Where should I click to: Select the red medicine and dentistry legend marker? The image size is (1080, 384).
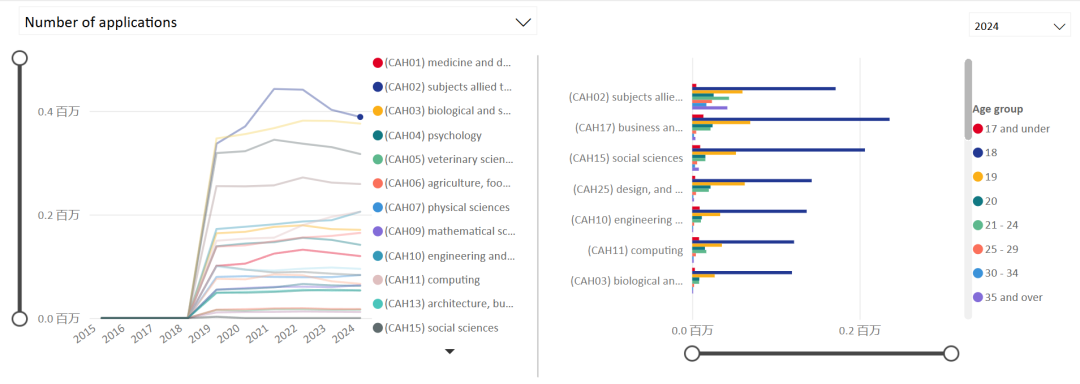click(377, 63)
